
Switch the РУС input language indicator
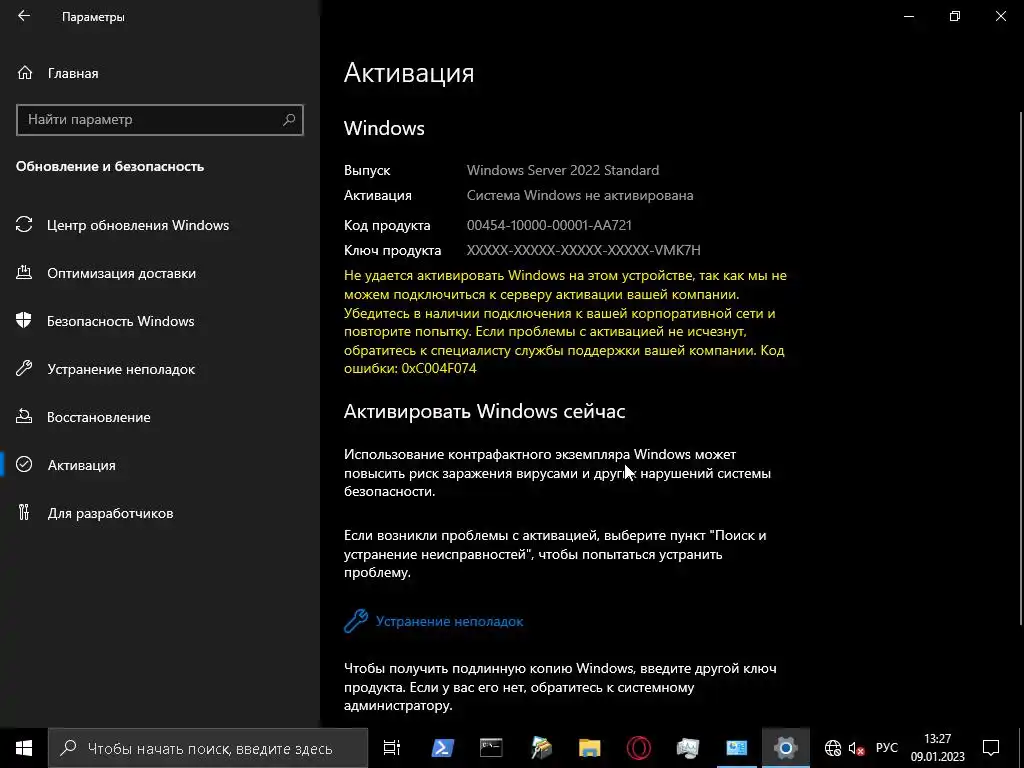pyautogui.click(x=887, y=748)
